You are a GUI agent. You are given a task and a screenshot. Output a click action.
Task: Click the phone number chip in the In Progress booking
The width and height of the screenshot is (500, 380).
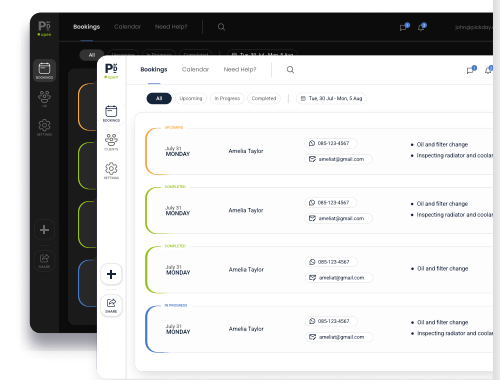(331, 321)
